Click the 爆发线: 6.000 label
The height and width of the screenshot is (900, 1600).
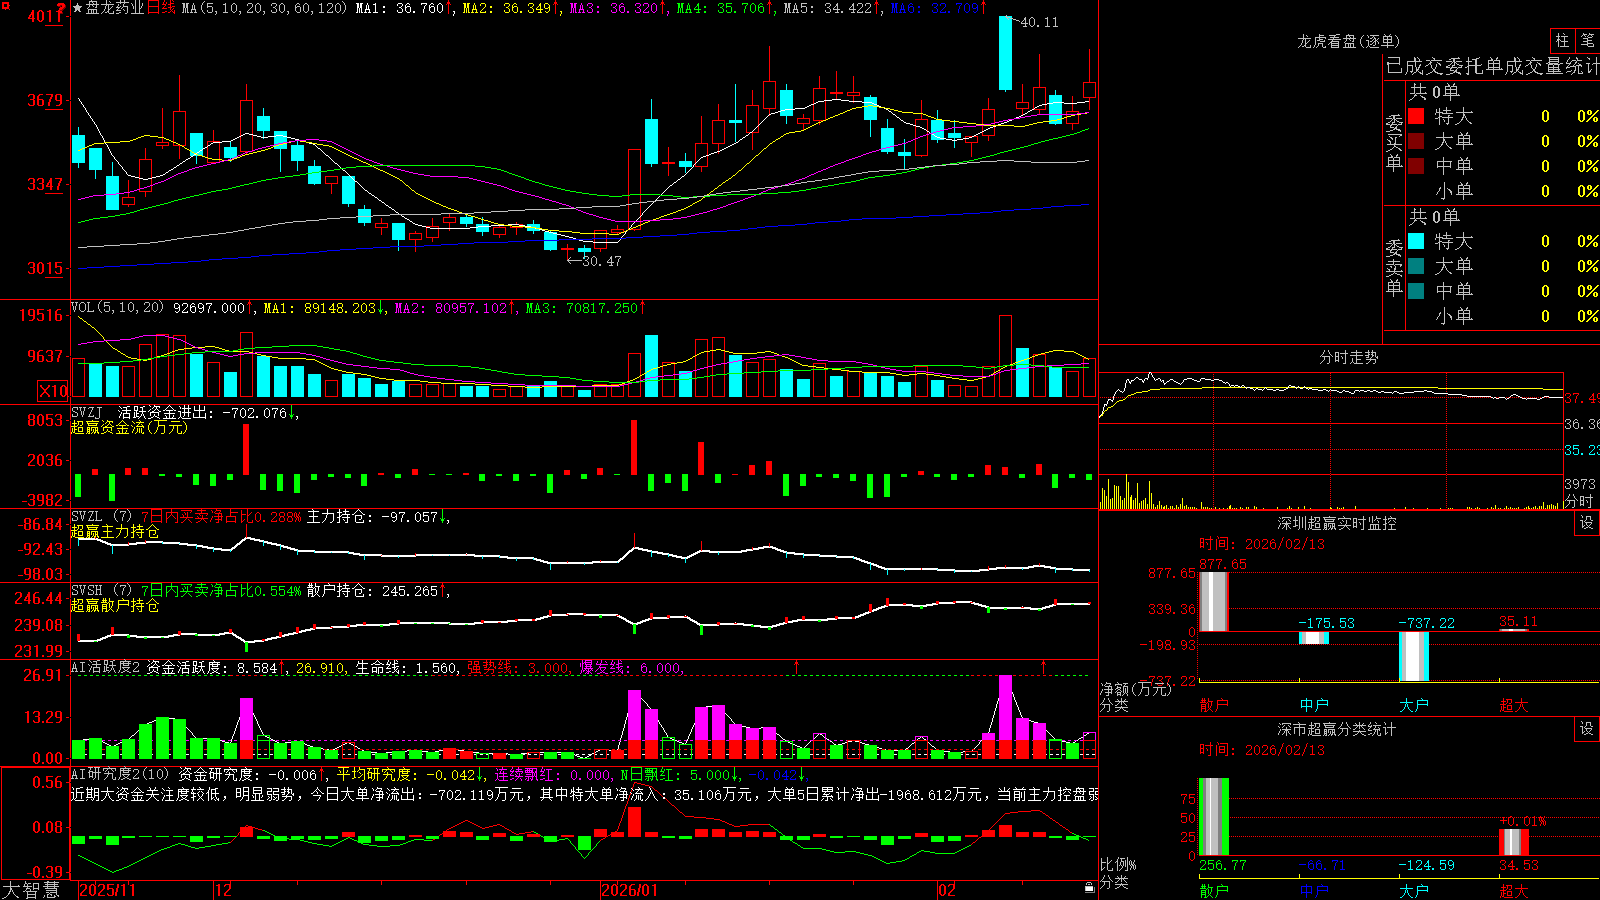[x=632, y=668]
